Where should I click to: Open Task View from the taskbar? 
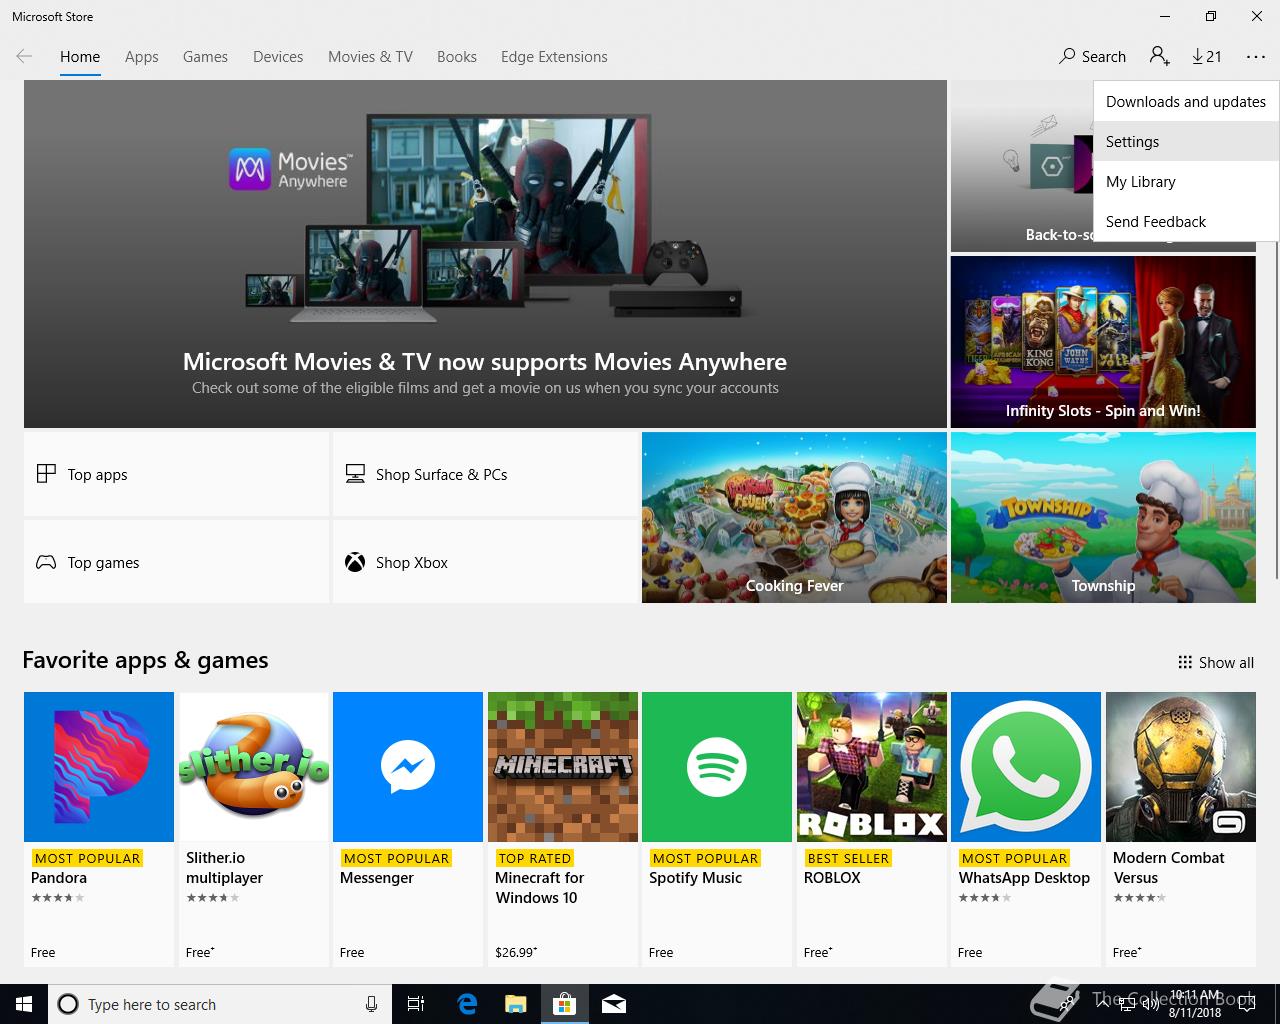point(416,1004)
